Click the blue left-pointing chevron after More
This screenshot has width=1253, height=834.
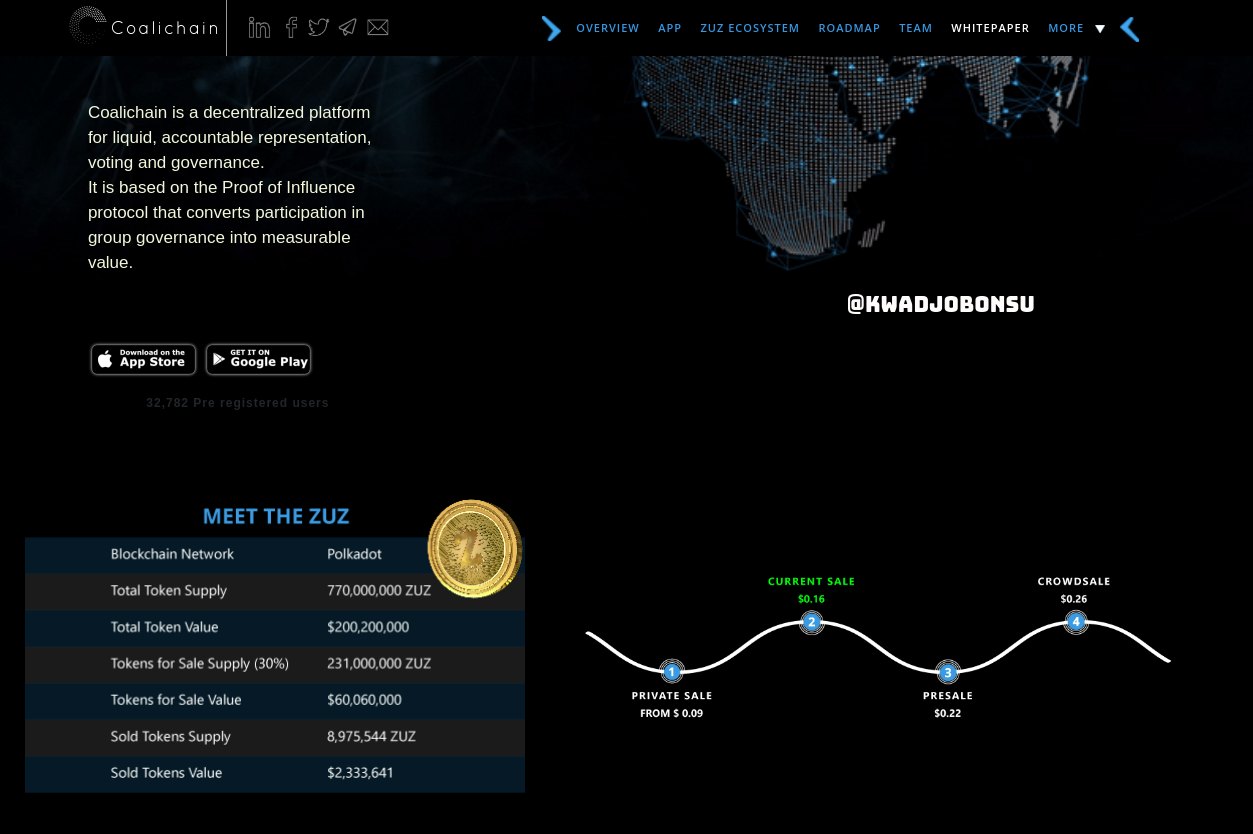click(1130, 29)
